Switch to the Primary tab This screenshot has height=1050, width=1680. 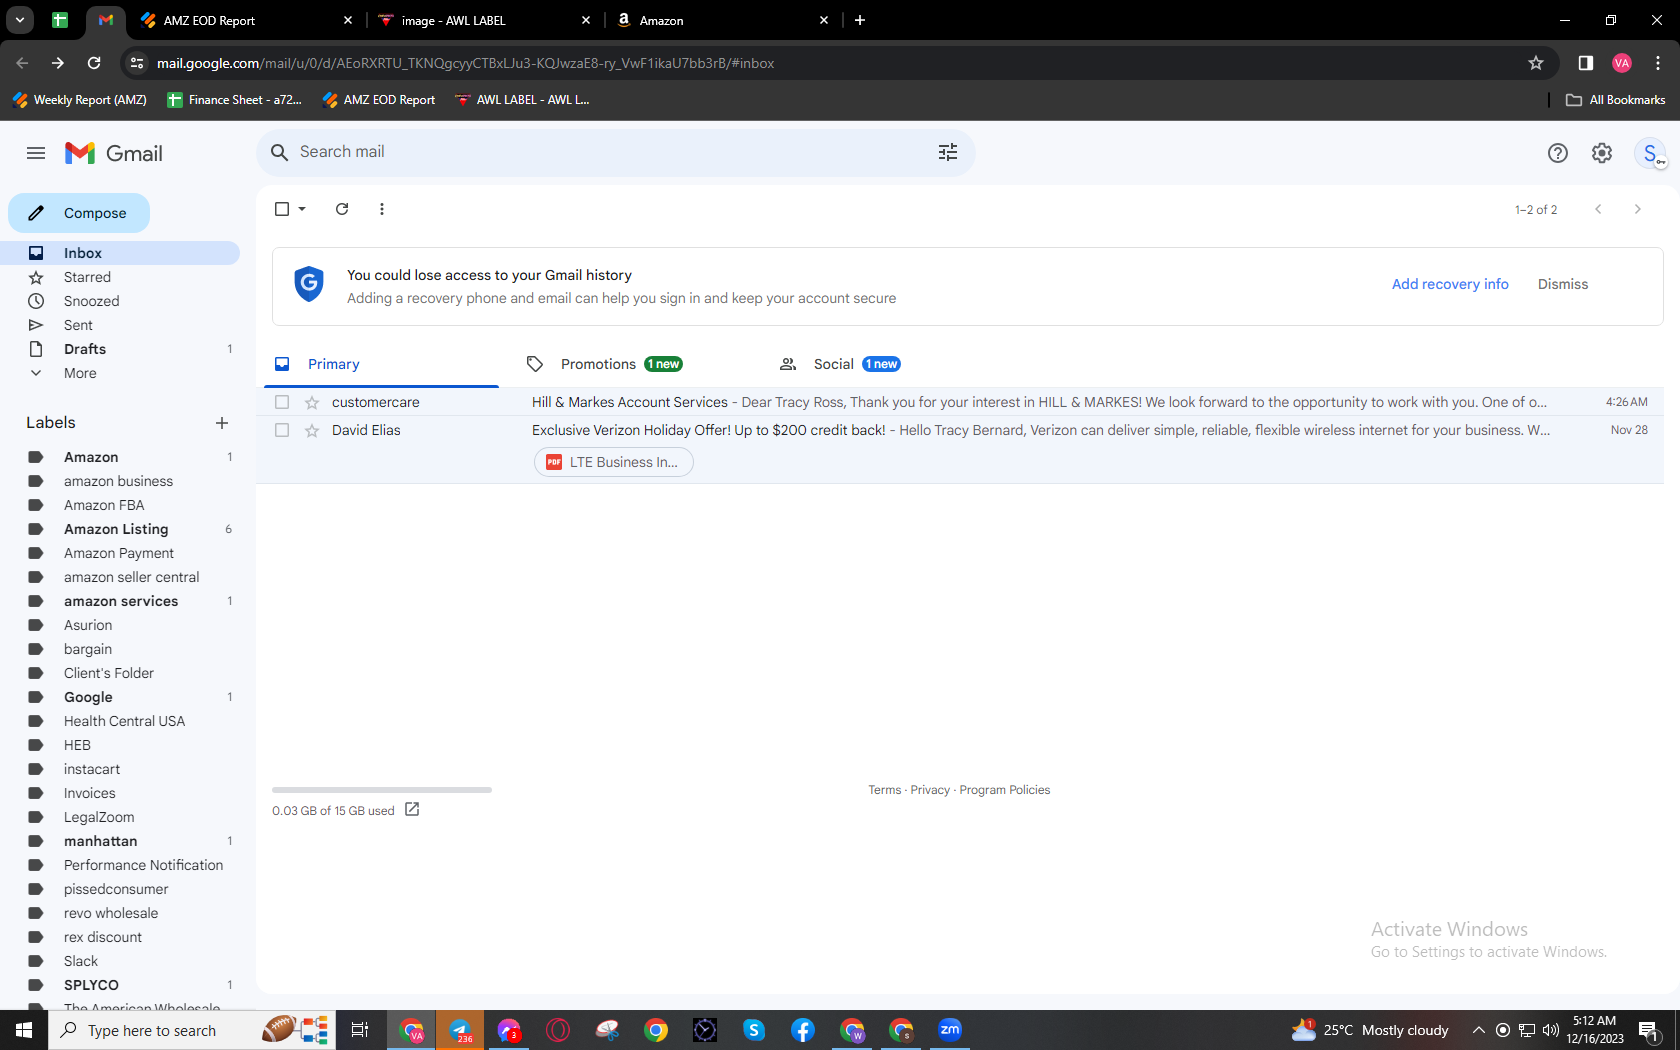click(x=381, y=364)
